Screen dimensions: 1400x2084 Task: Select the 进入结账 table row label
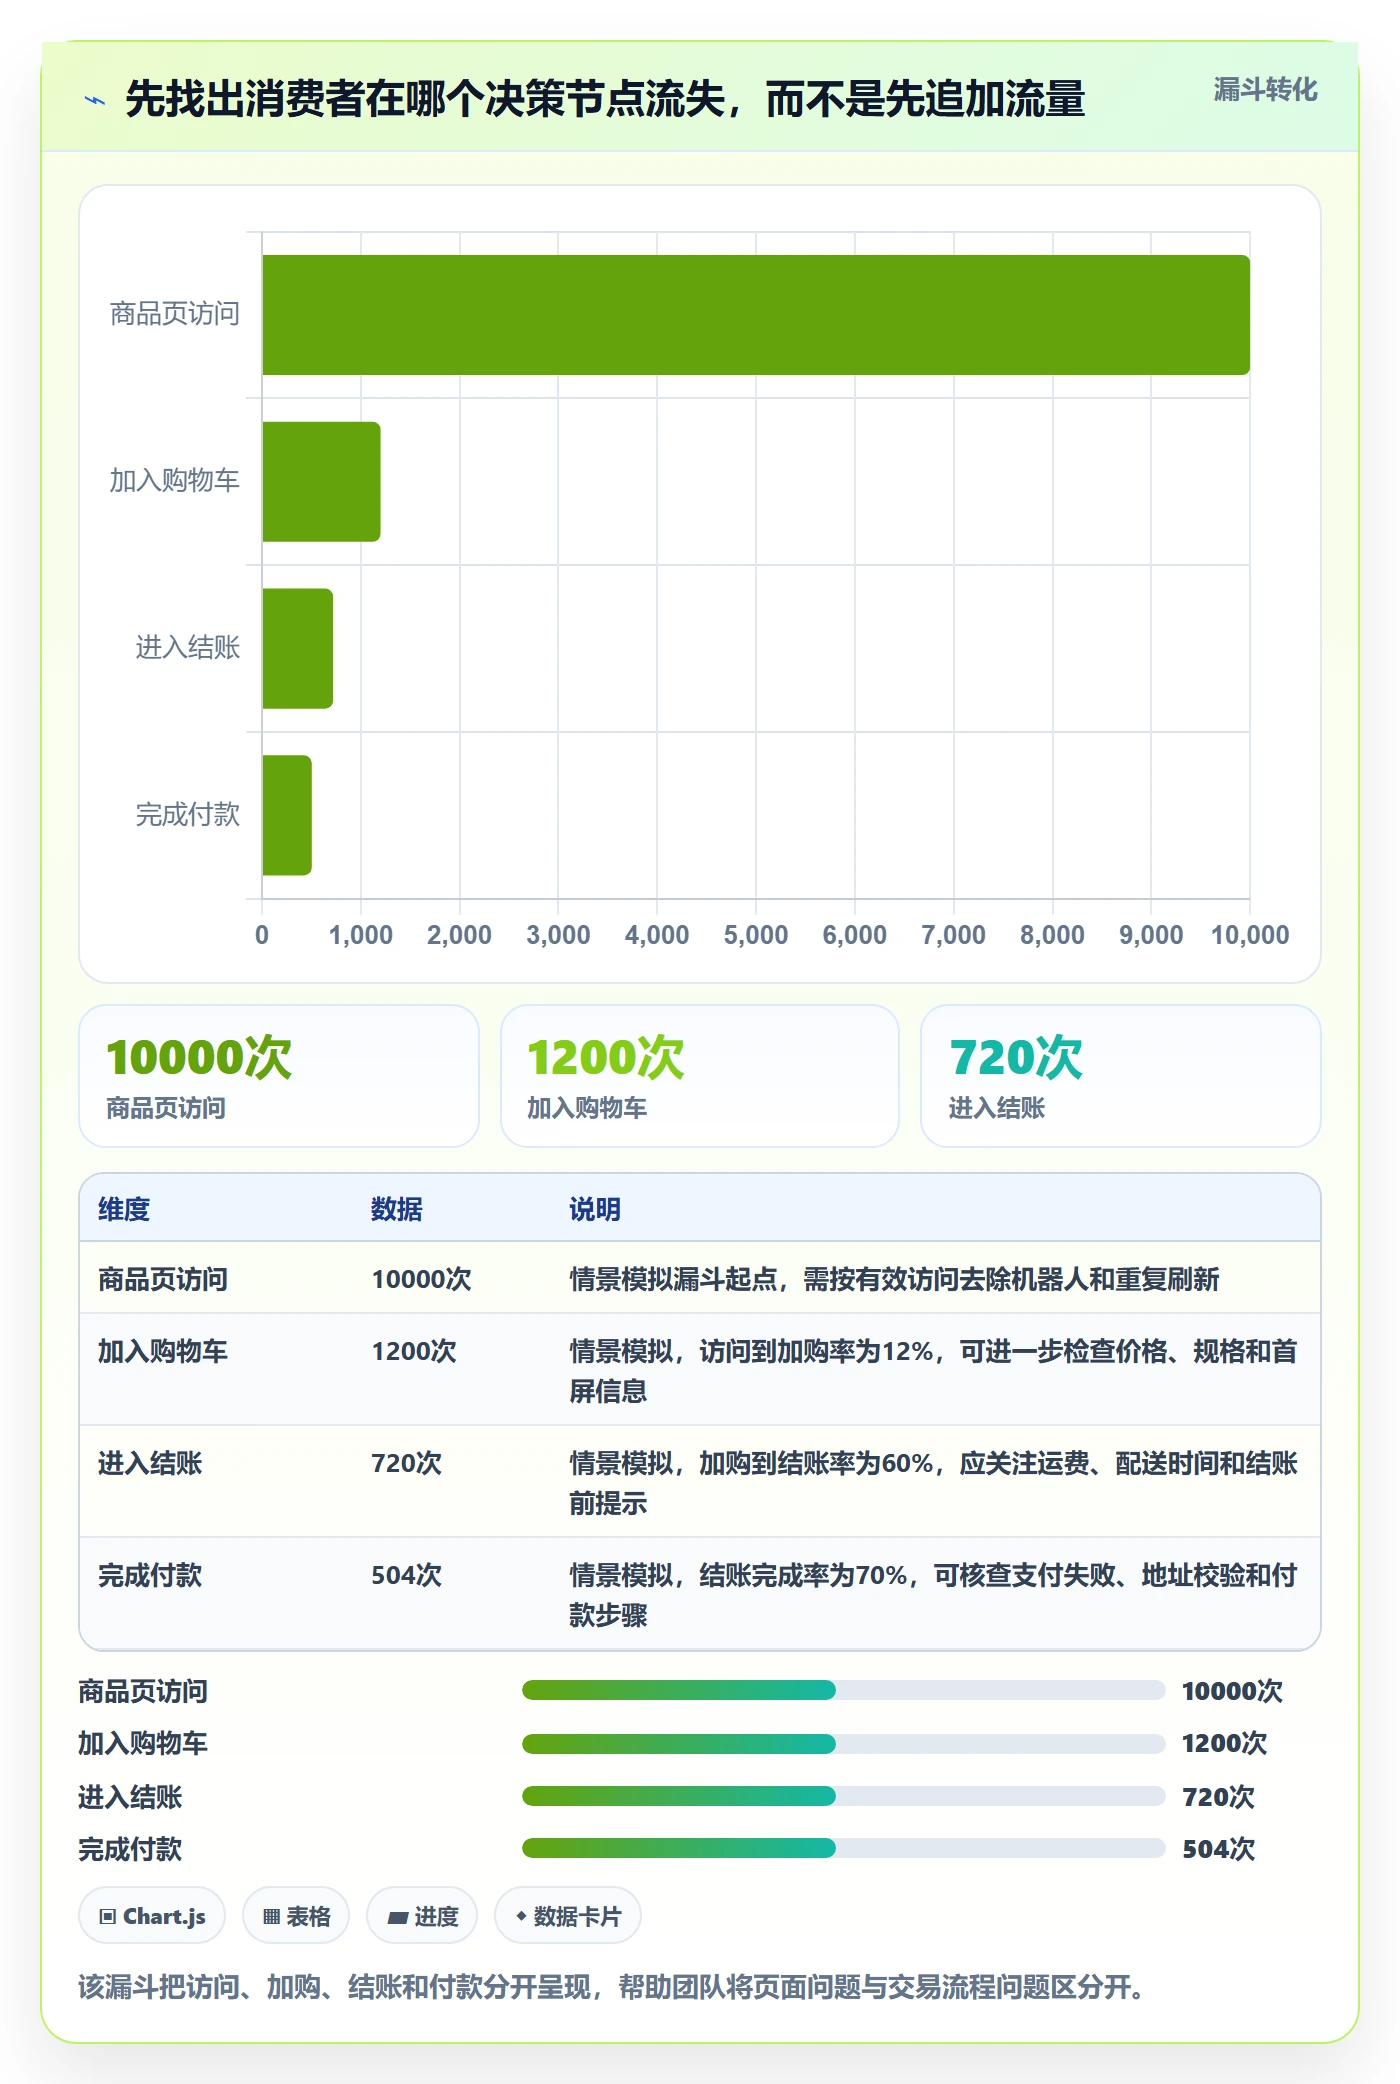[150, 1463]
